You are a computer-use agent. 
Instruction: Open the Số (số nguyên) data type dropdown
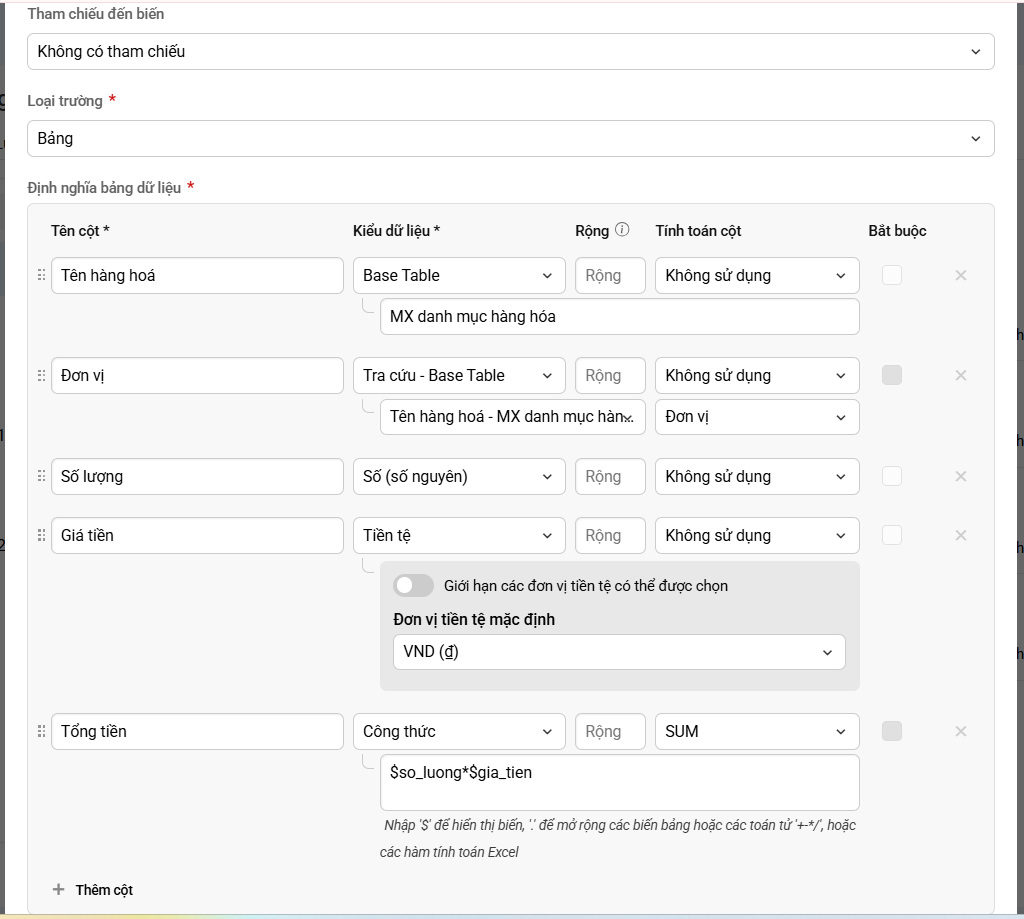coord(459,476)
